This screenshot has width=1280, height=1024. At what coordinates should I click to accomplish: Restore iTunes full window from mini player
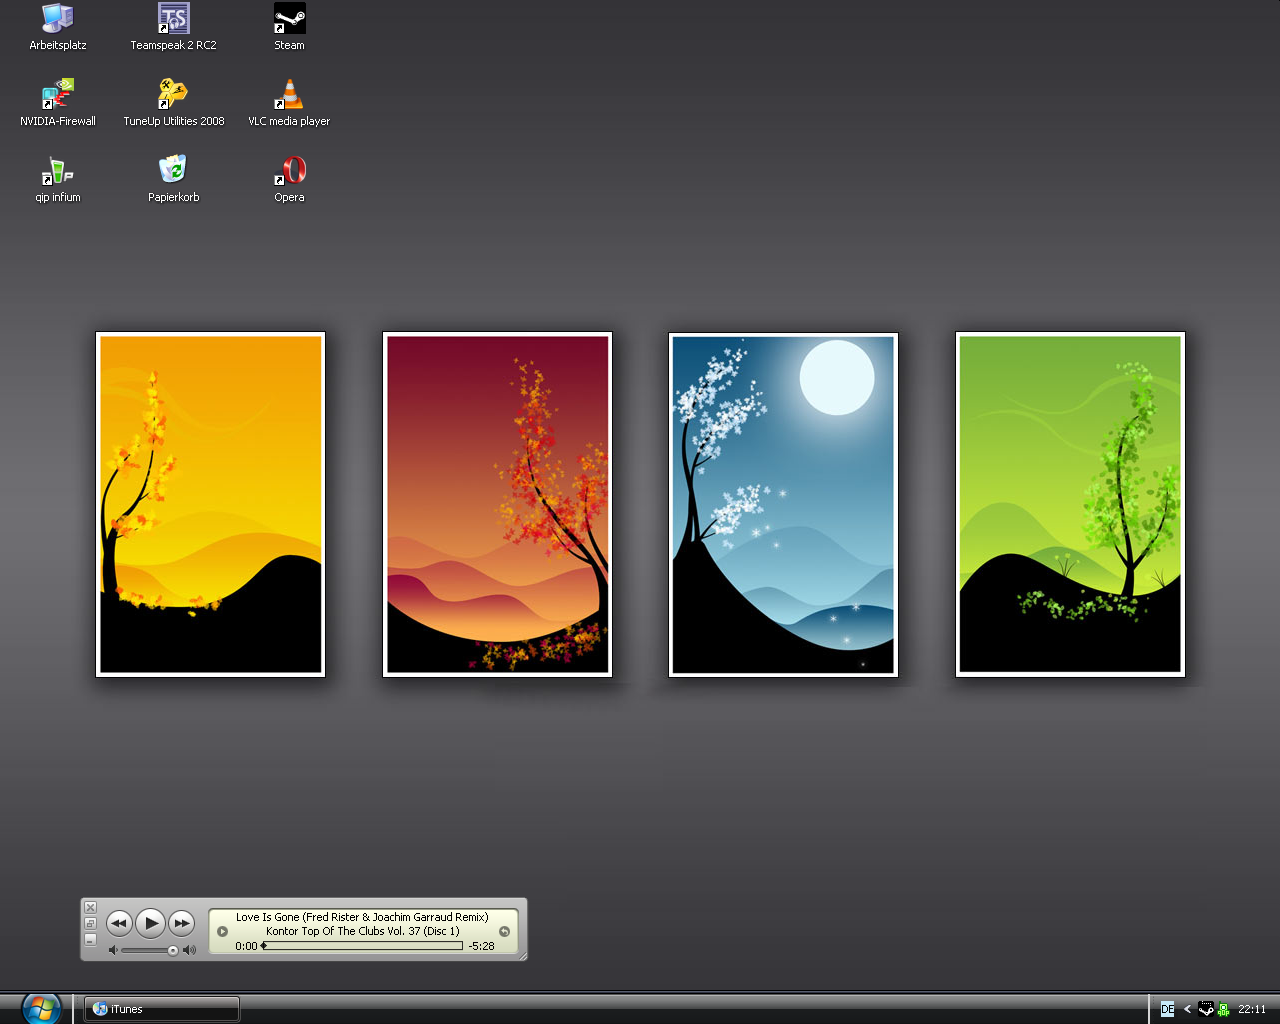click(90, 924)
